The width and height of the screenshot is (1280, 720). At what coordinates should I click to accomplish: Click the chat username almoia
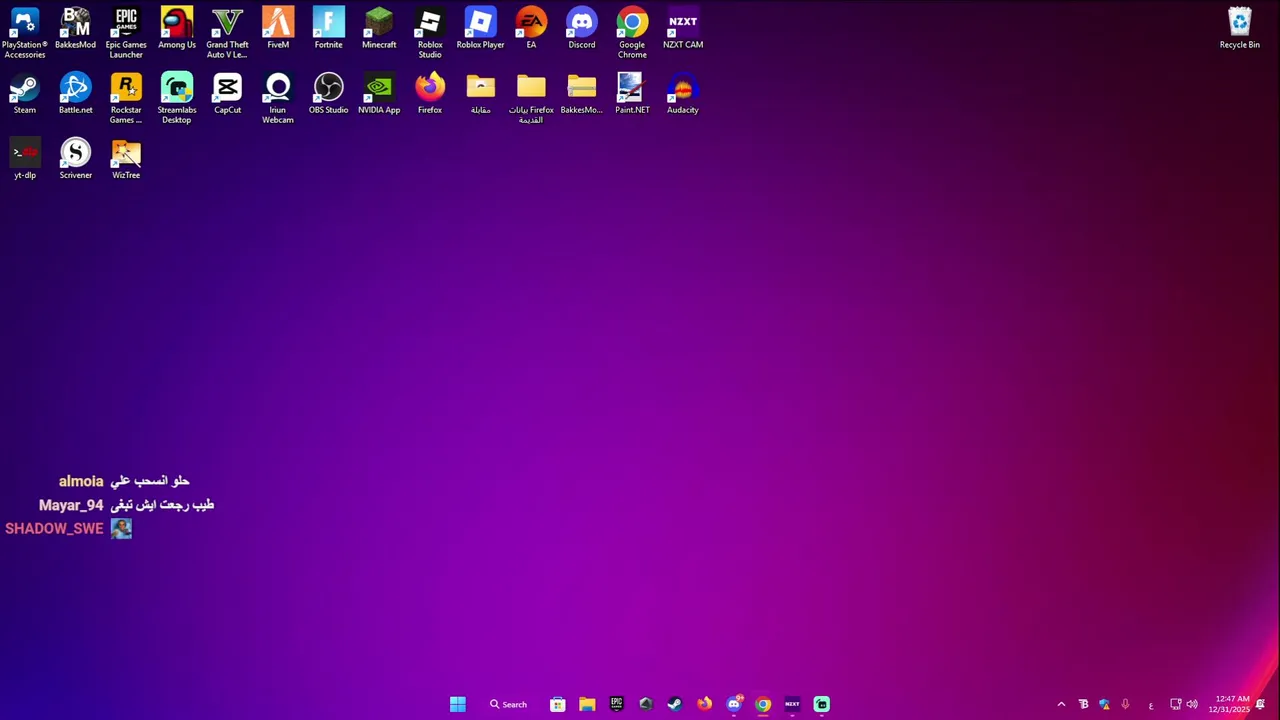click(81, 481)
